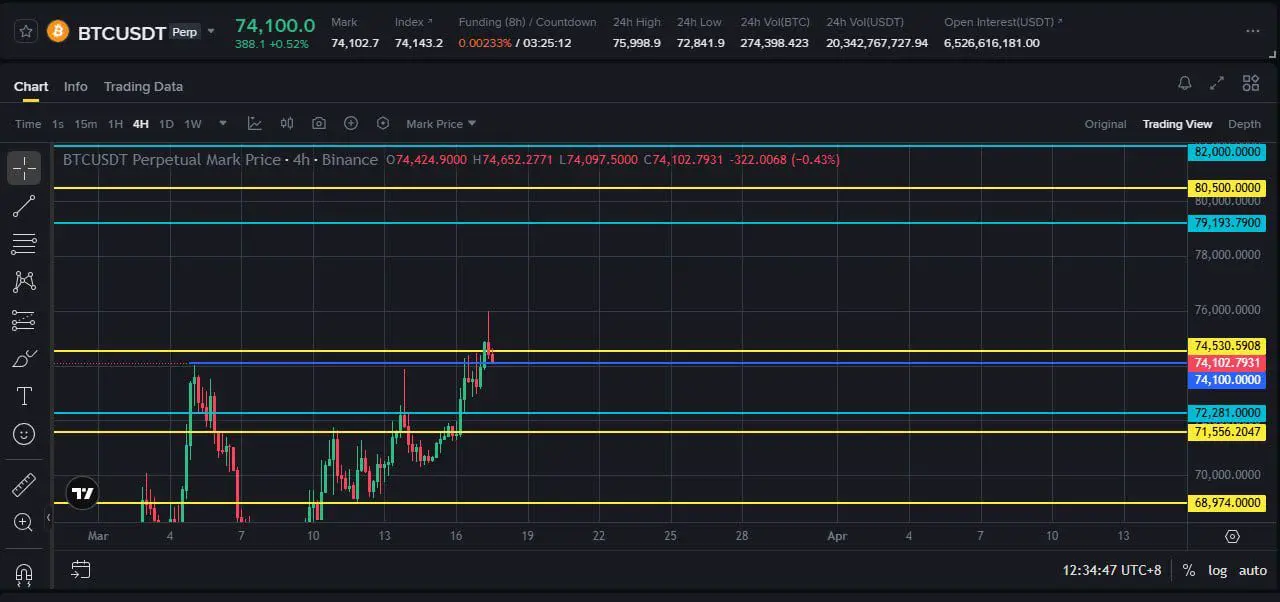Open the emoji icons tool

tap(24, 434)
